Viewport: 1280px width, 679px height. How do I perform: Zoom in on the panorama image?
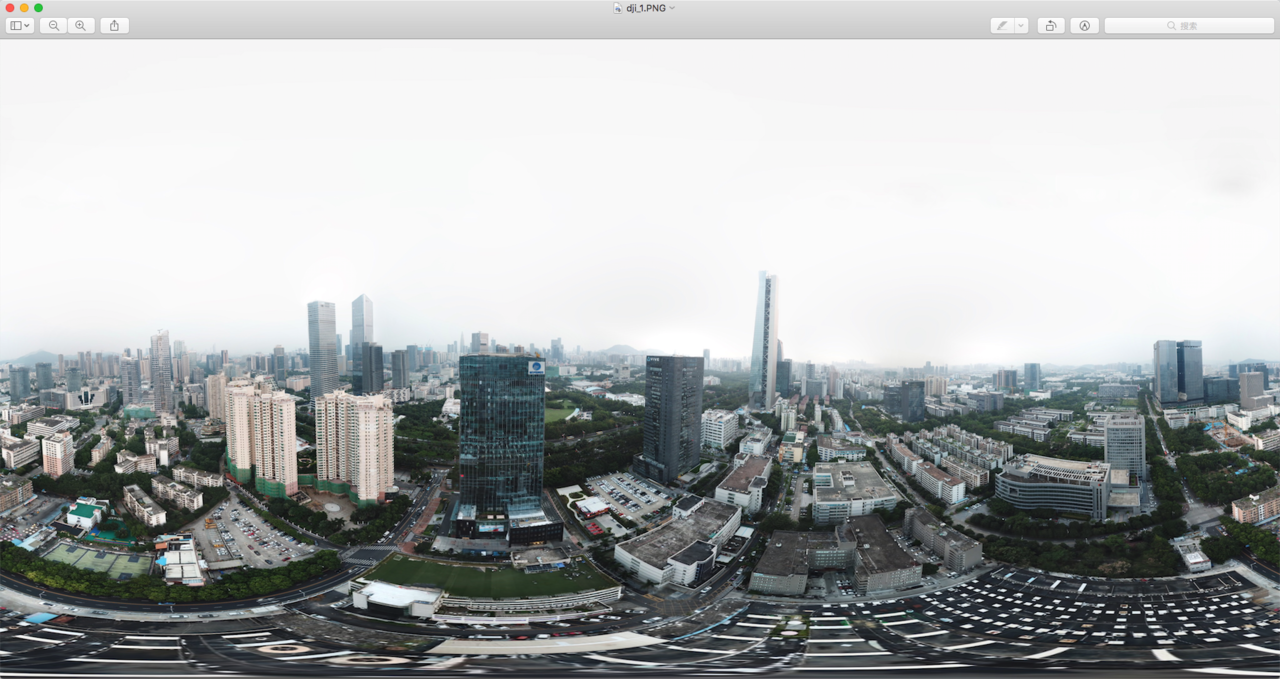81,25
